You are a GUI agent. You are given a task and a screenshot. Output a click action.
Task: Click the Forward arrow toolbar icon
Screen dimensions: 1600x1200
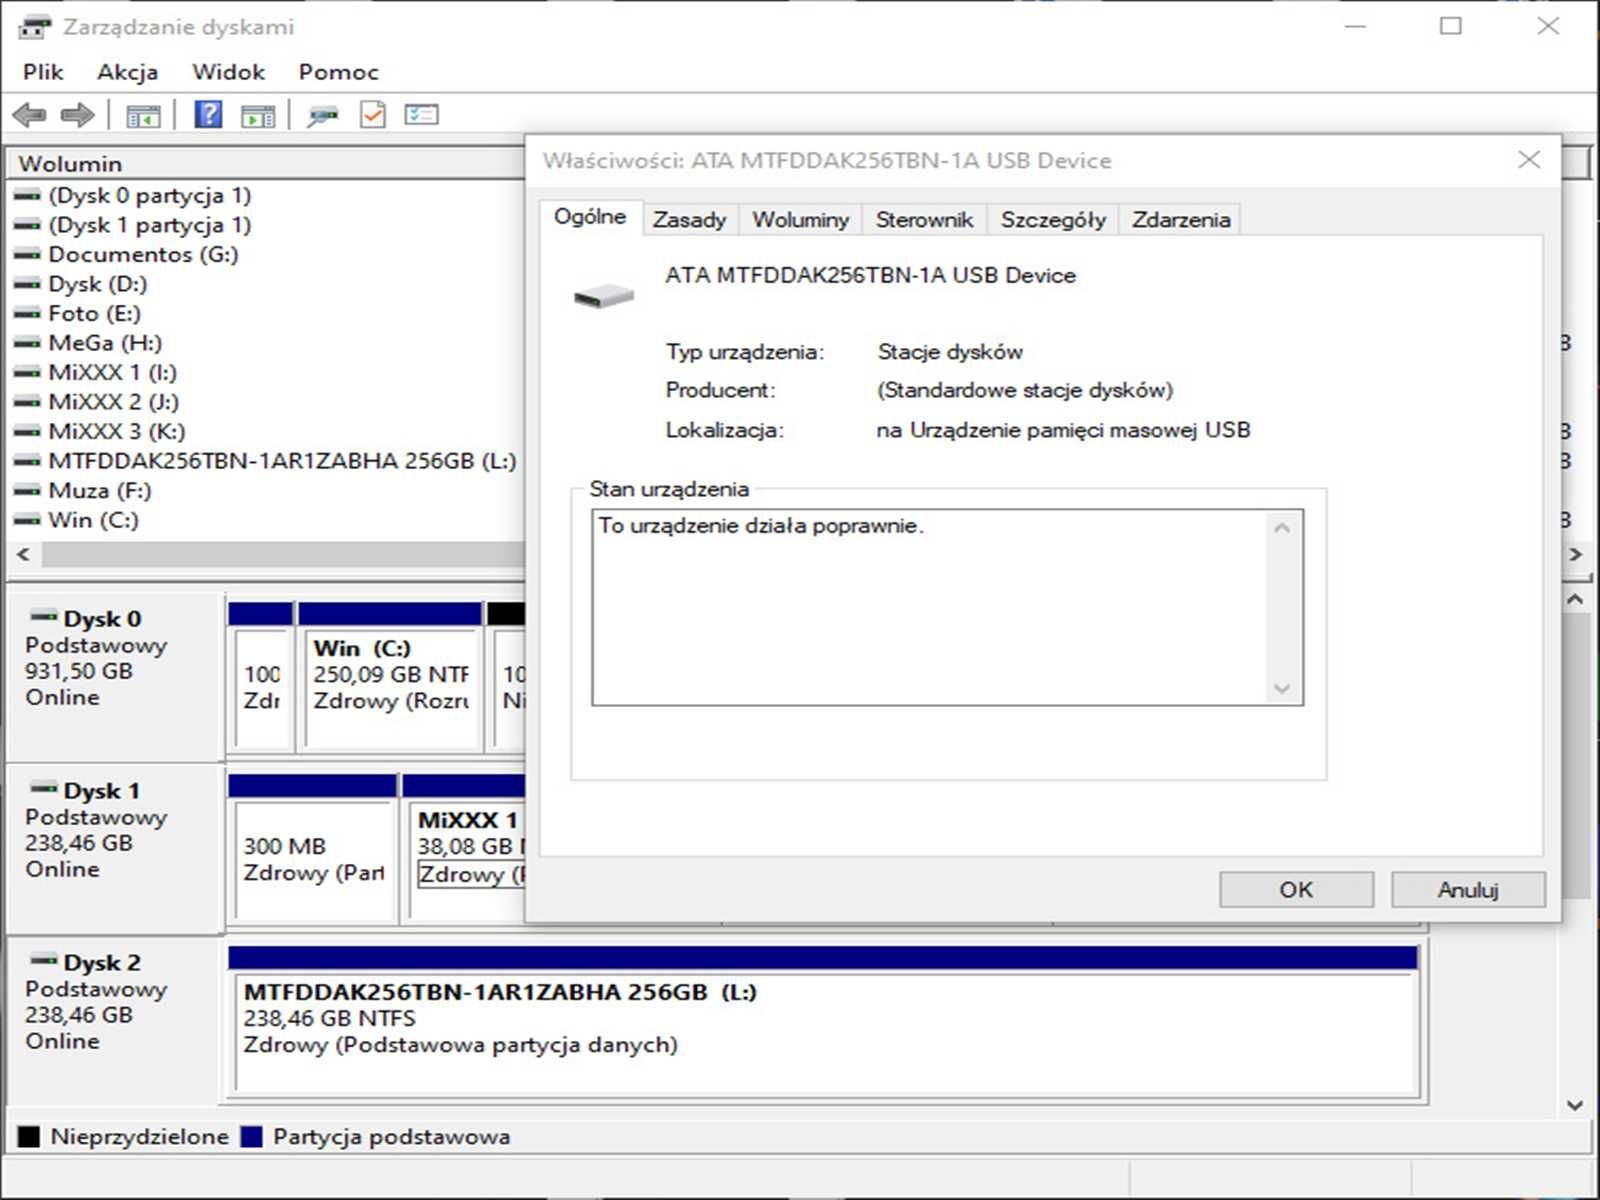77,115
